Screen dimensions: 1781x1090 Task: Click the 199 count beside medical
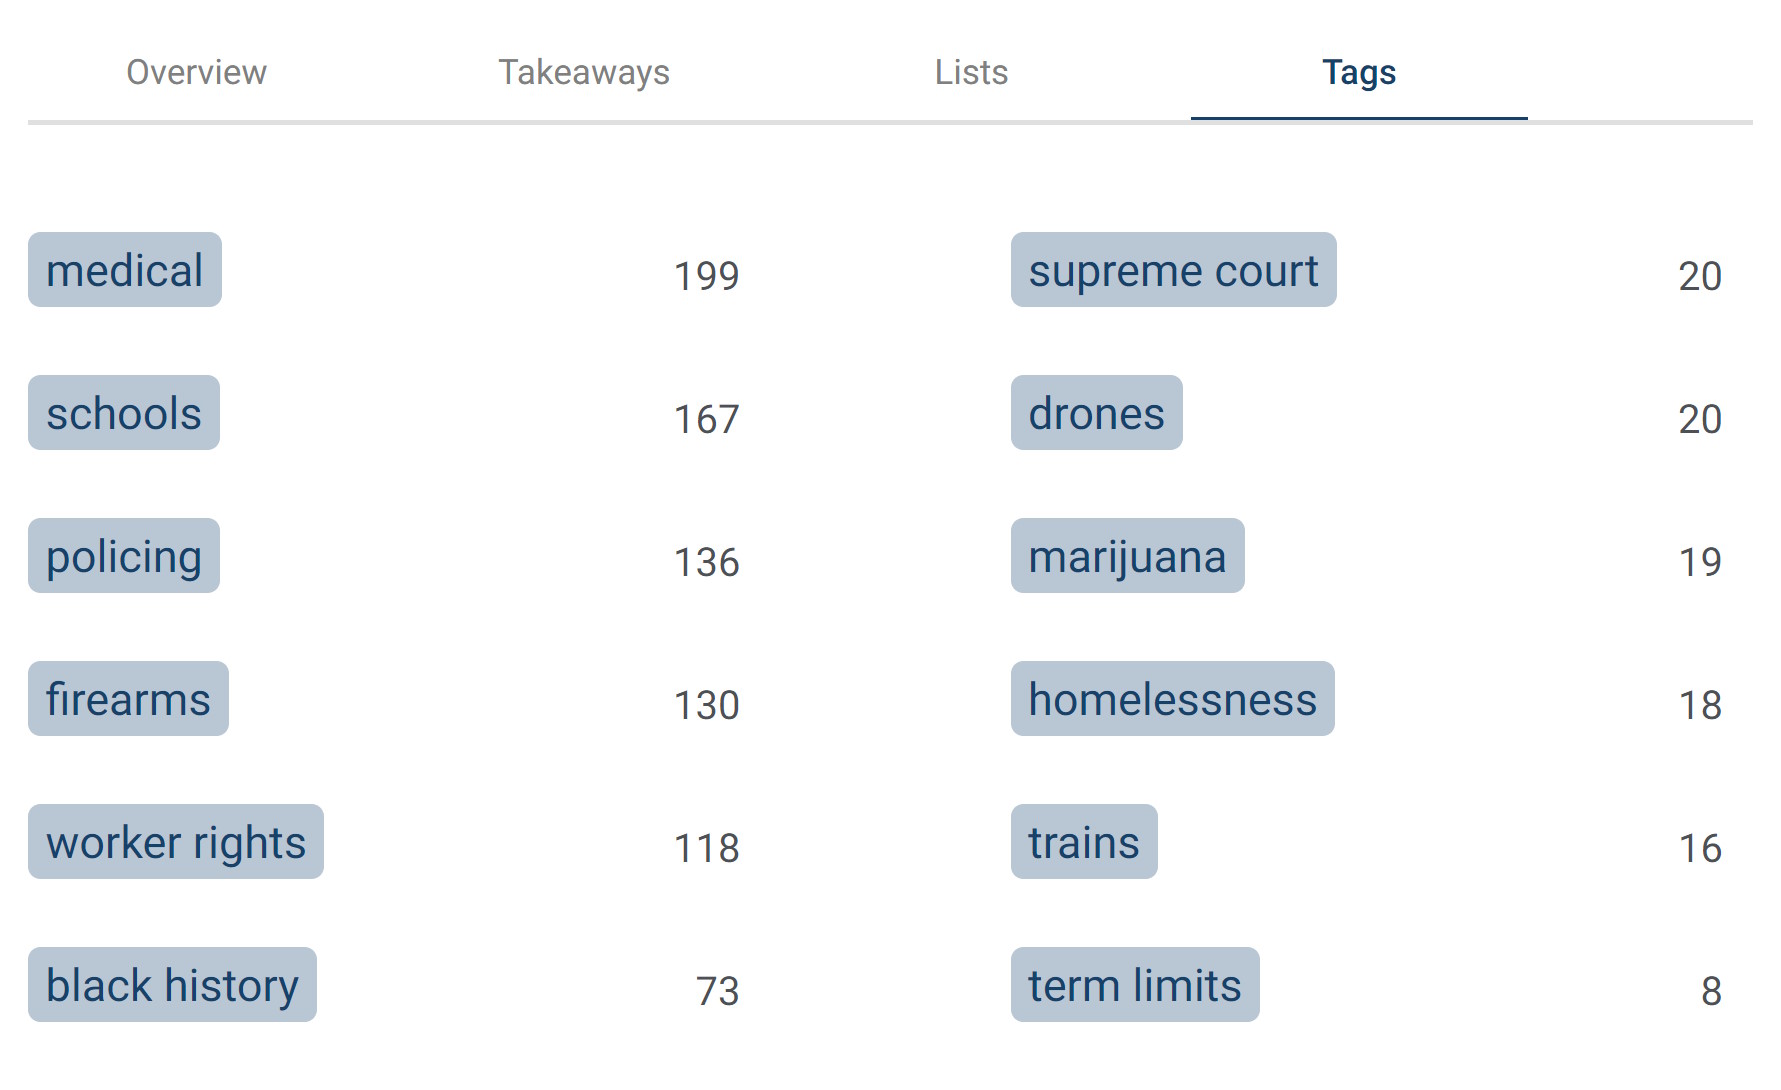coord(706,277)
